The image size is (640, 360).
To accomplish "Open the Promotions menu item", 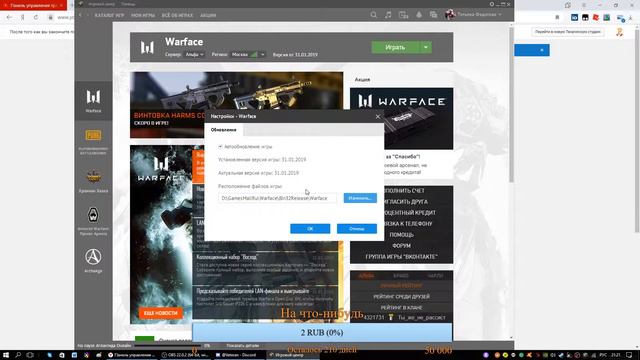I will click(208, 15).
